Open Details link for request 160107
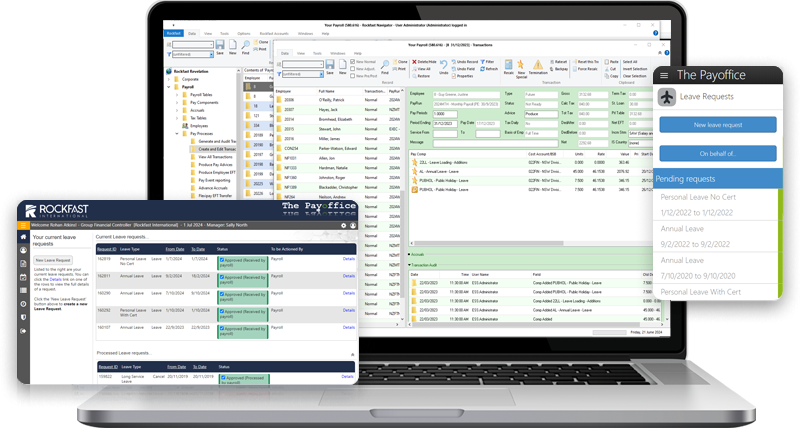The width and height of the screenshot is (800, 429). tap(348, 327)
